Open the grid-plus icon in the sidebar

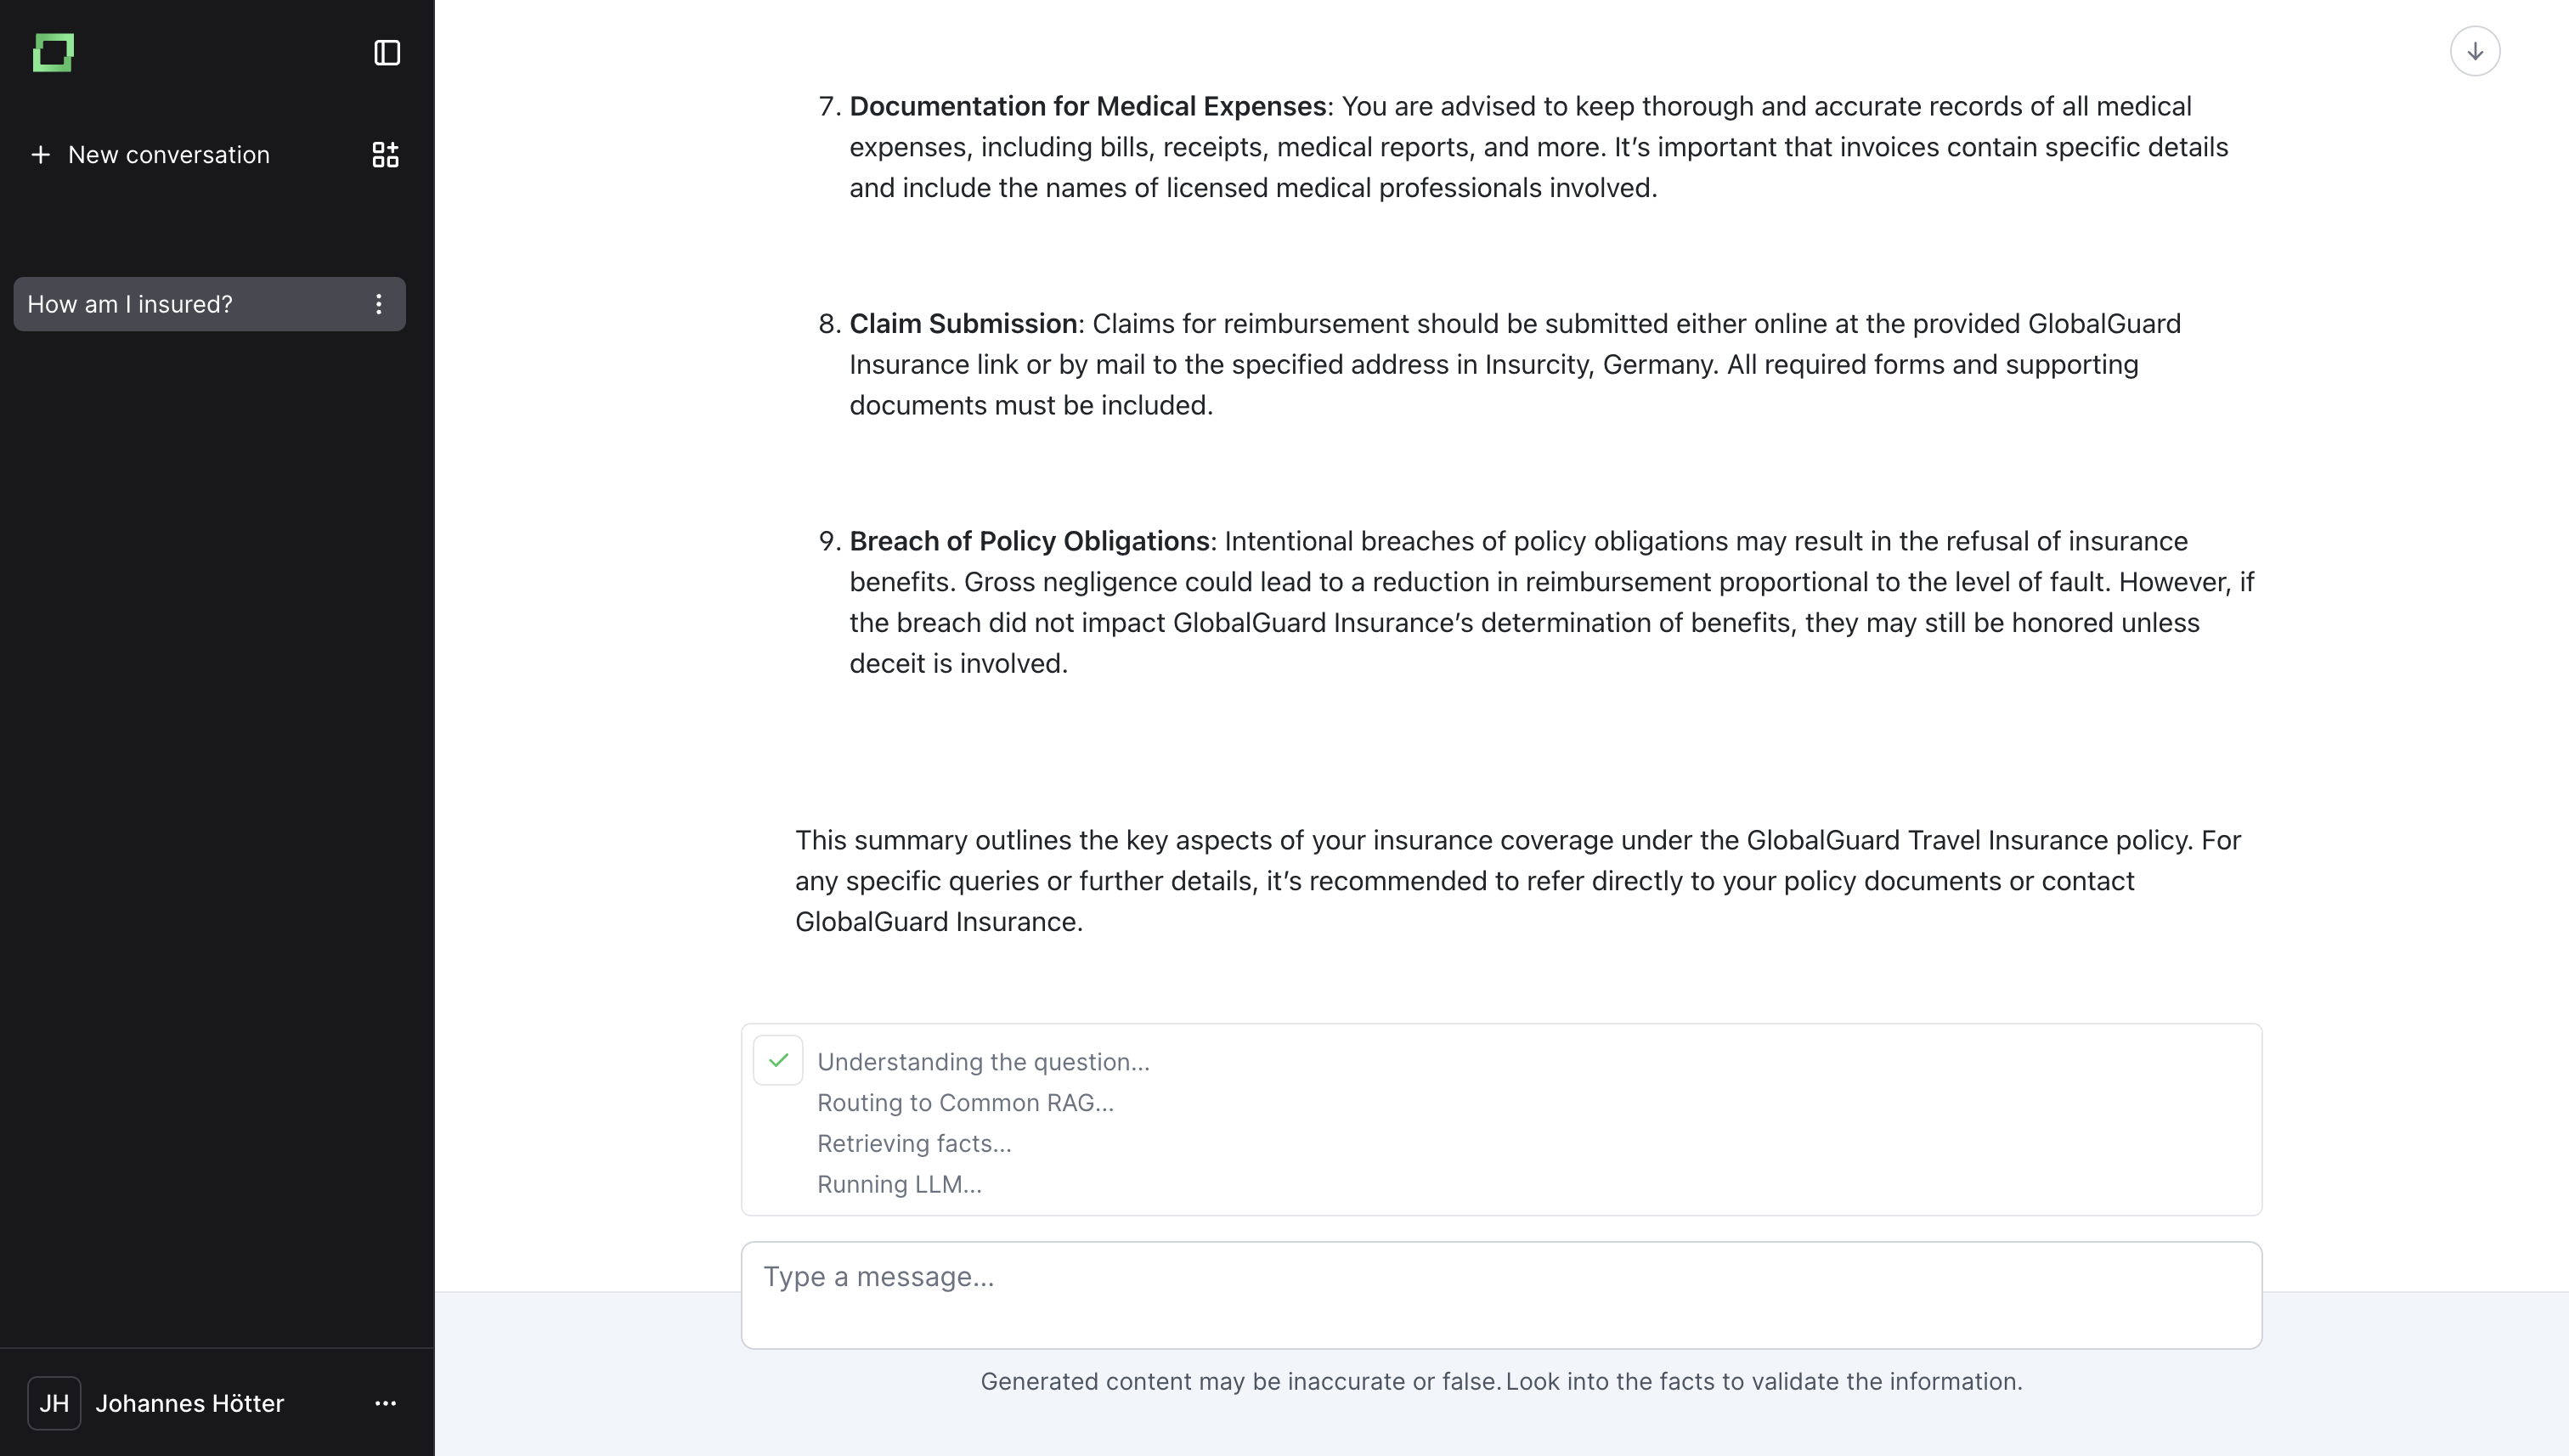pyautogui.click(x=385, y=155)
